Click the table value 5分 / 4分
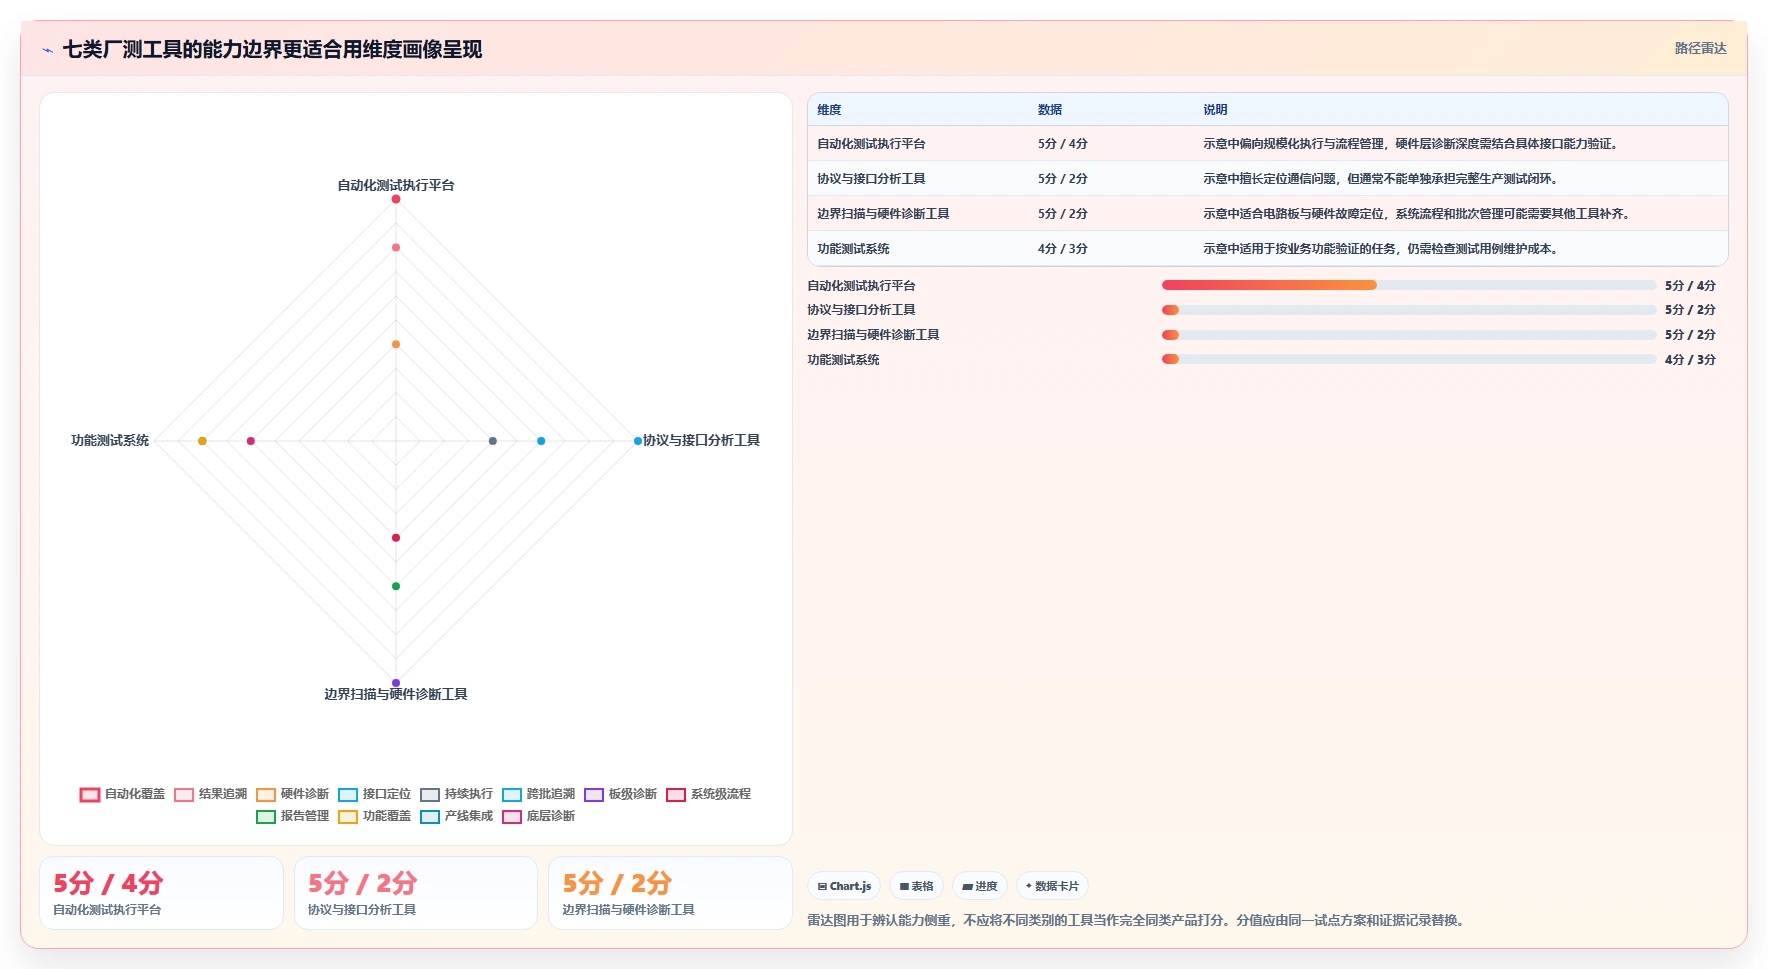This screenshot has height=969, width=1768. (1062, 144)
